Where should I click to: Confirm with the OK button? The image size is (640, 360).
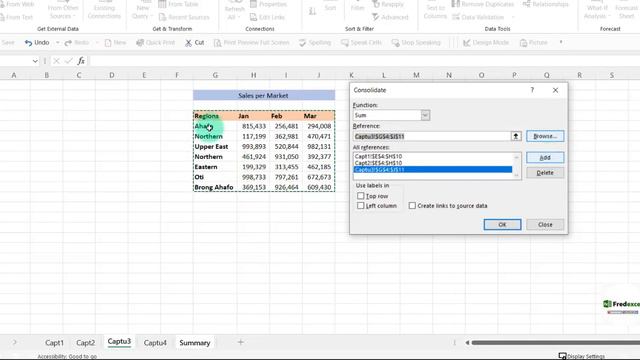(502, 224)
